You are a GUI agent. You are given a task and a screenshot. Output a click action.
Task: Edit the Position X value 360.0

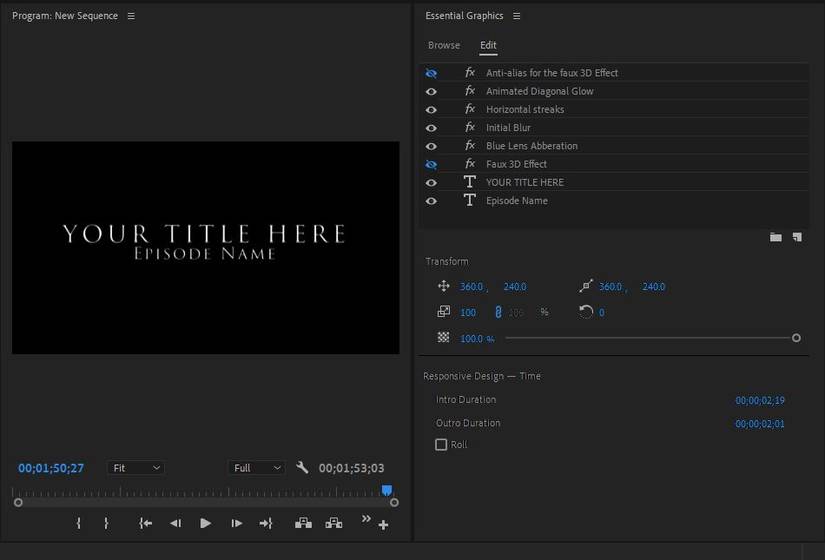point(471,287)
